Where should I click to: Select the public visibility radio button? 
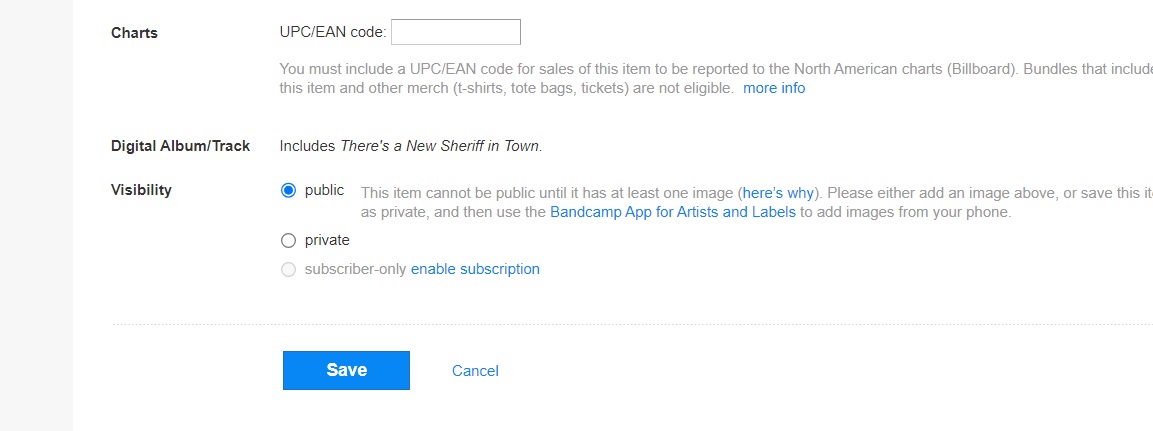[x=288, y=190]
